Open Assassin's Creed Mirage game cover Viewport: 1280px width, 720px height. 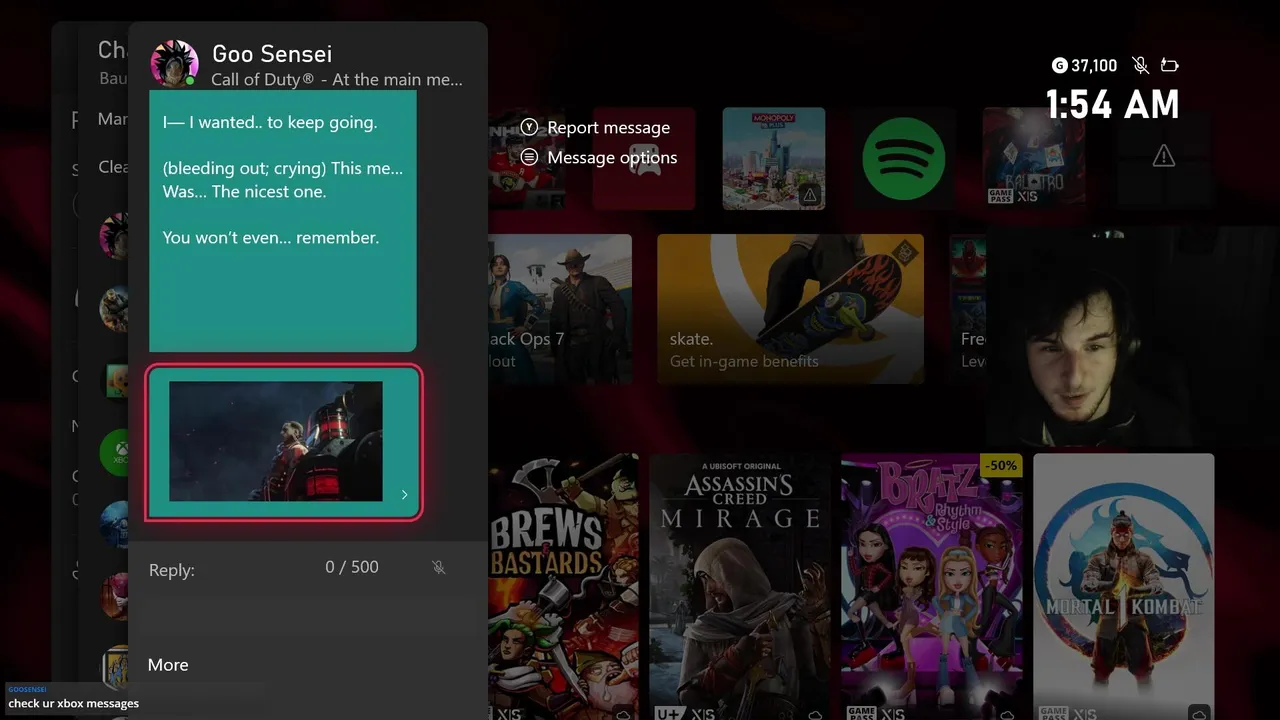(740, 586)
